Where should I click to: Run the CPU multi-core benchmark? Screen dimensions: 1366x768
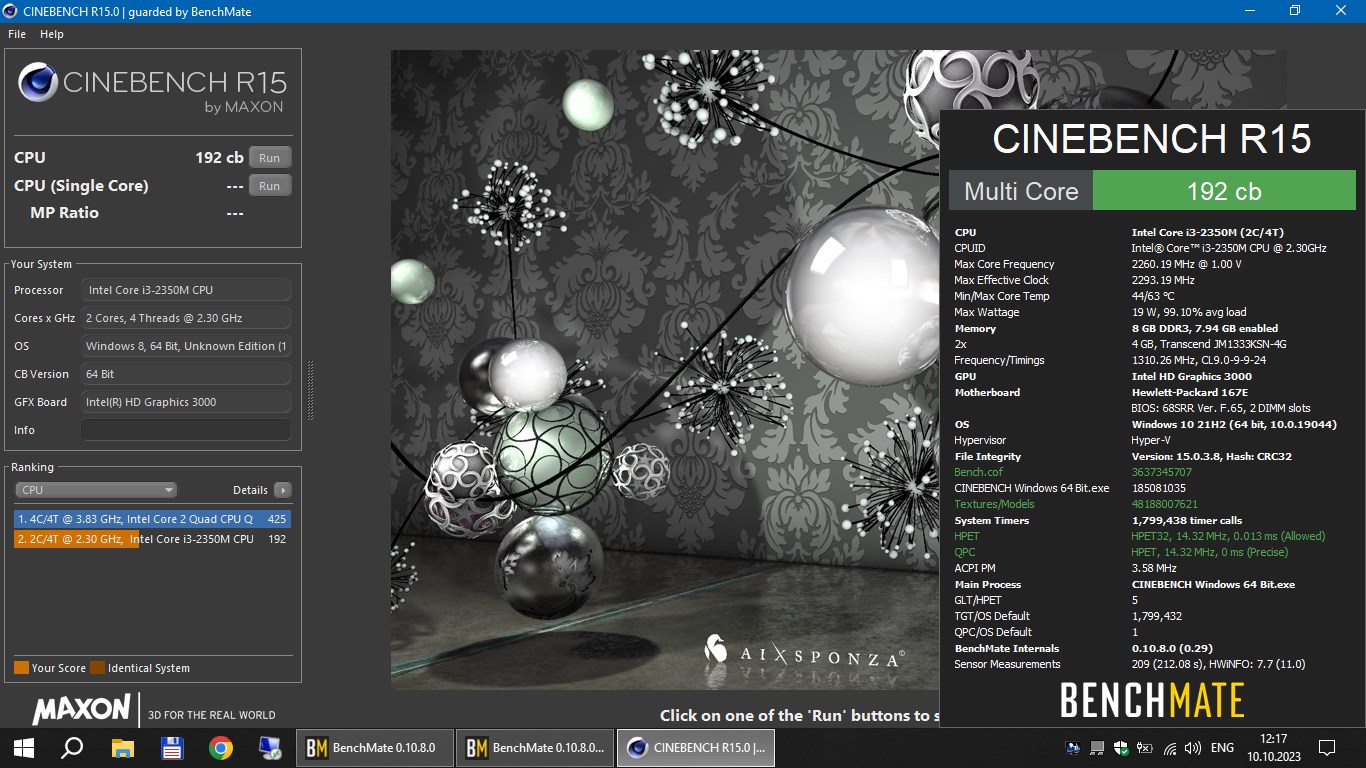[x=270, y=158]
